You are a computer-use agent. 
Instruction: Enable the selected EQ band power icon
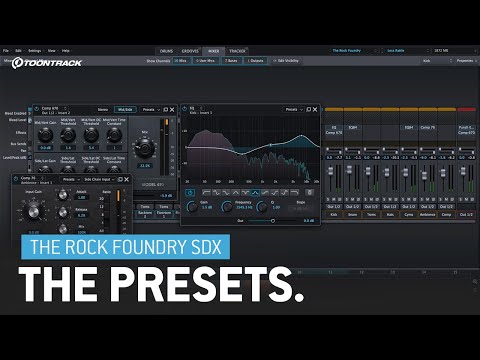point(190,193)
